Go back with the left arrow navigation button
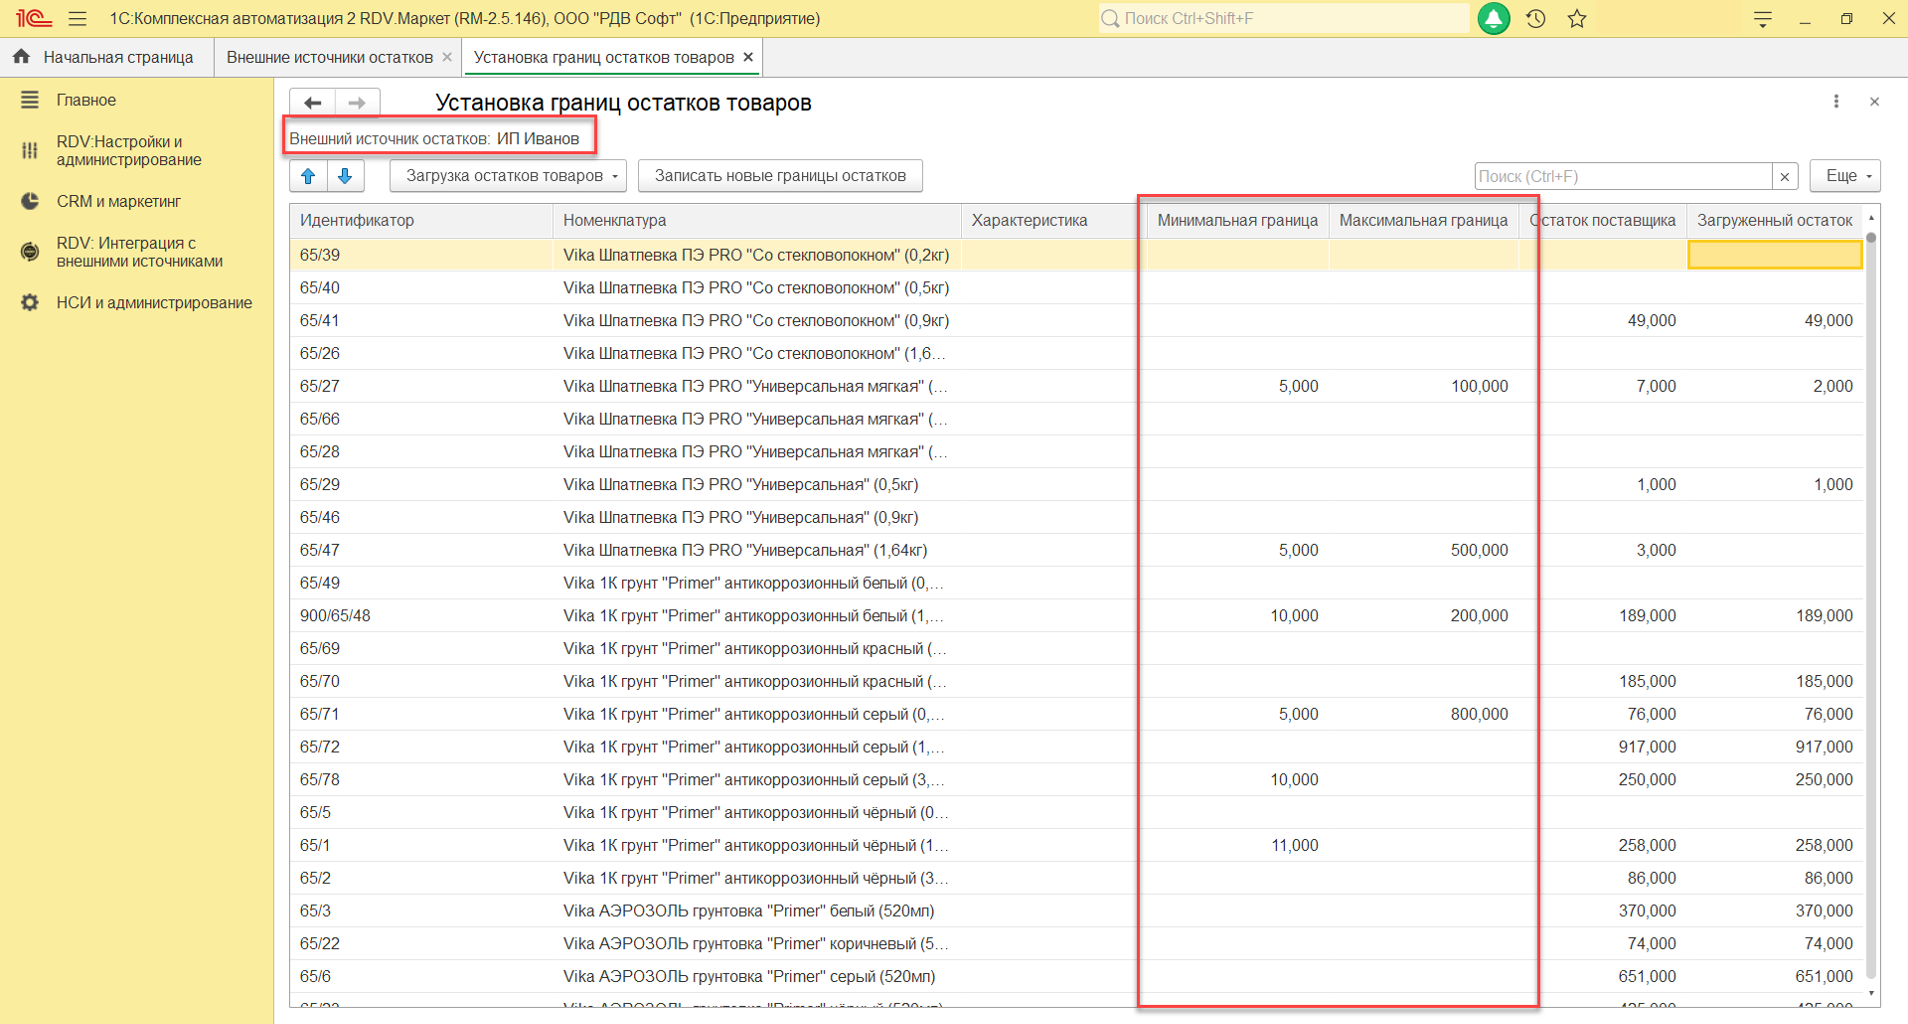Image resolution: width=1908 pixels, height=1024 pixels. pyautogui.click(x=312, y=103)
